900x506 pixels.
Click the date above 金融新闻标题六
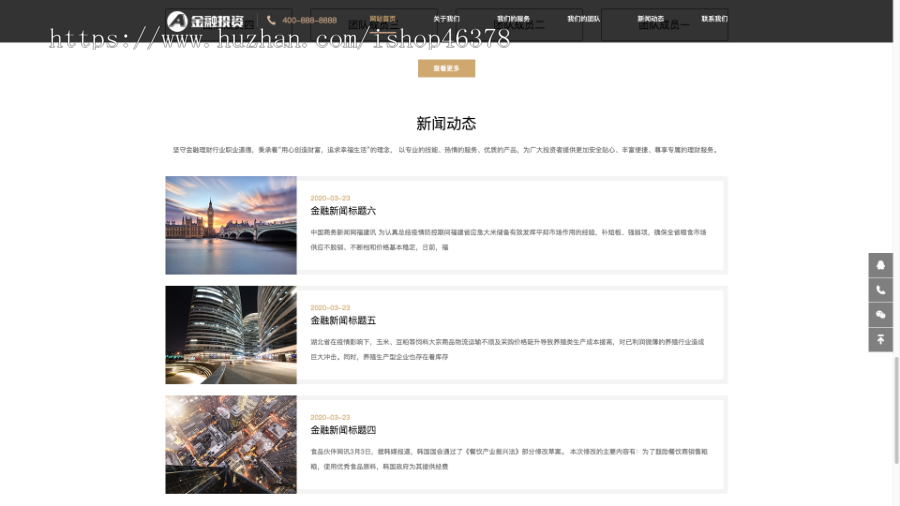point(330,198)
